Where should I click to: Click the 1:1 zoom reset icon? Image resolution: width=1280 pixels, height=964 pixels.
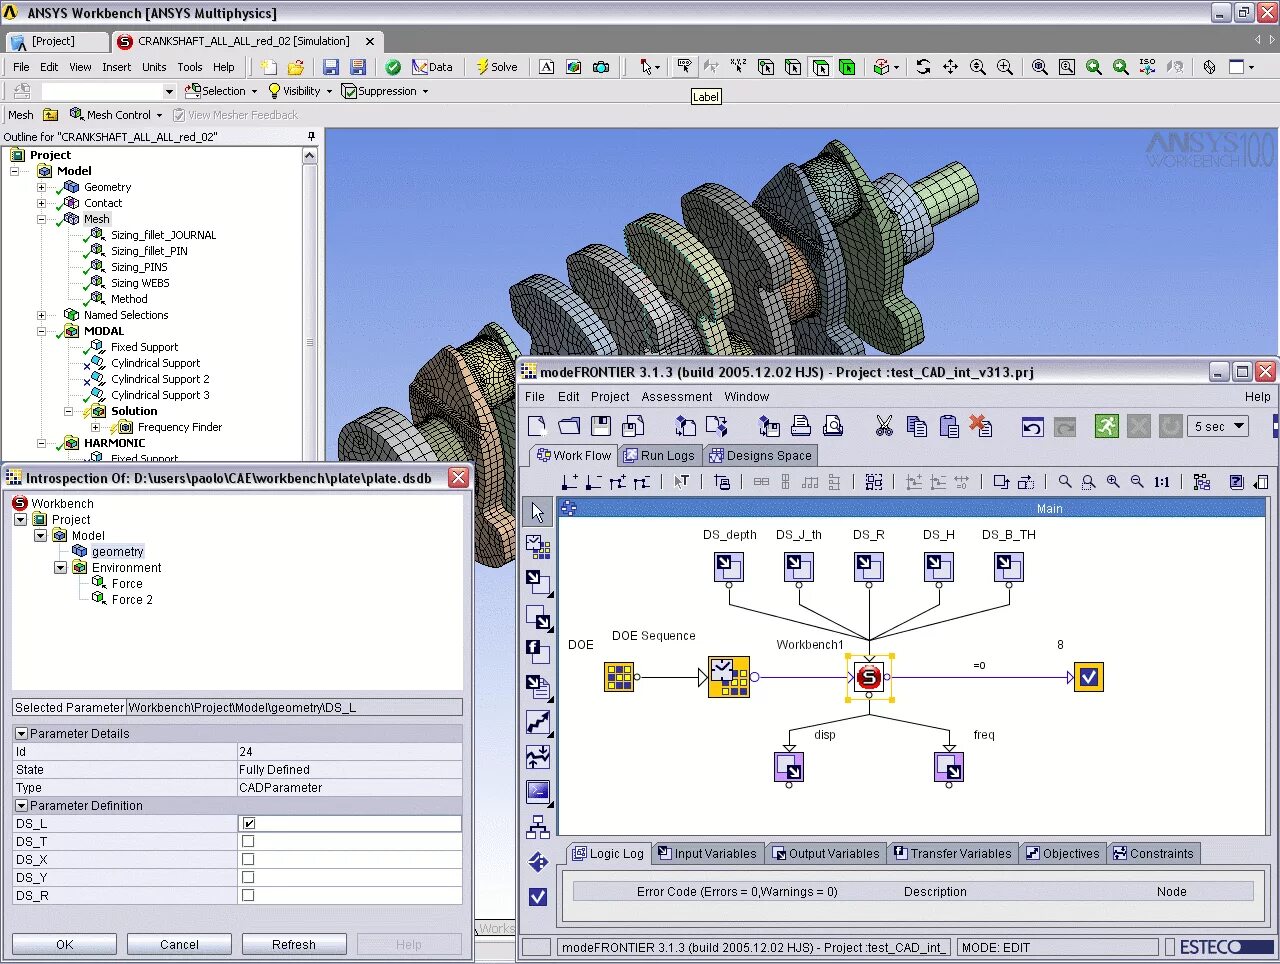(1161, 482)
